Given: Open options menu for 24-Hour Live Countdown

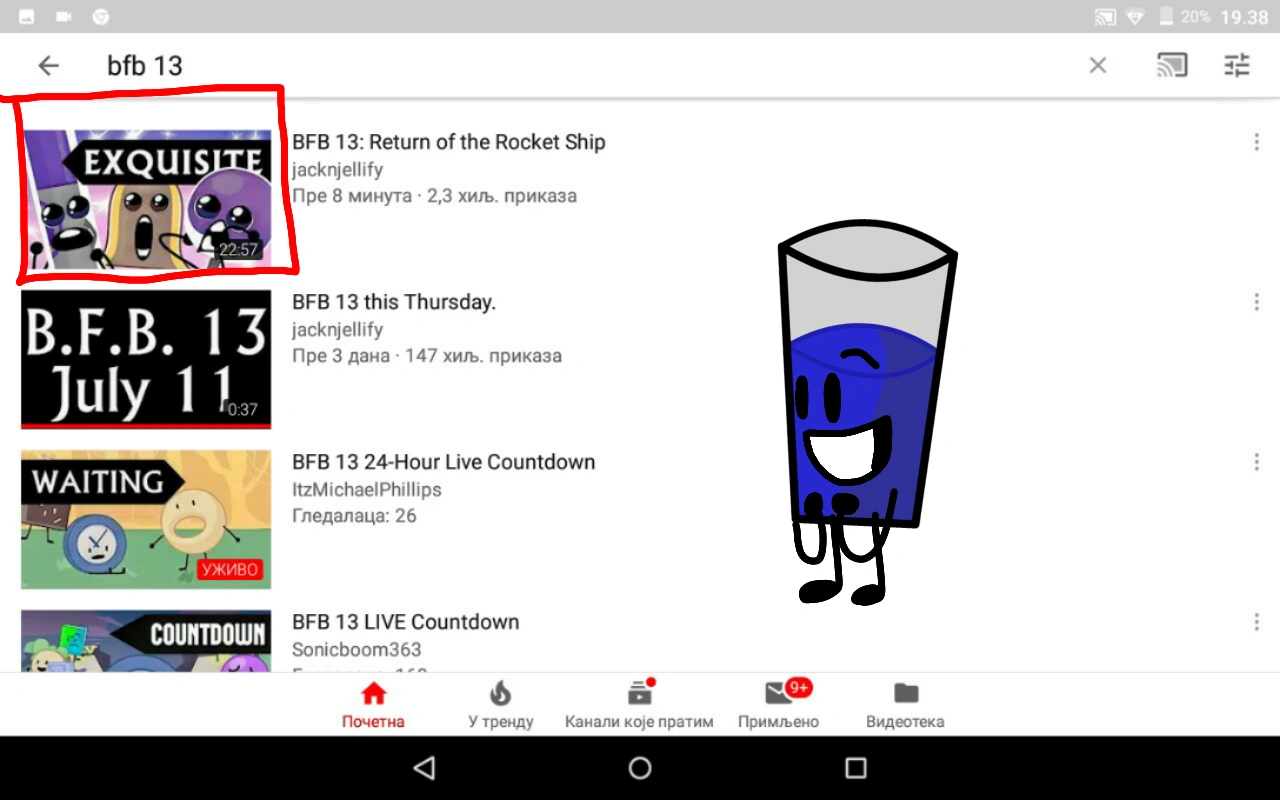Looking at the screenshot, I should [1256, 462].
